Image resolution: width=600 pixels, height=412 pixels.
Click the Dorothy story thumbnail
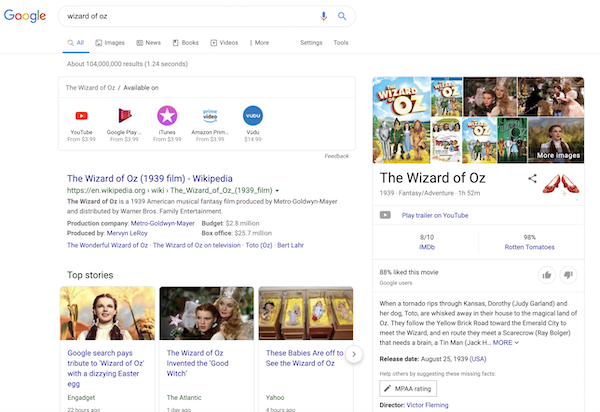tap(108, 313)
